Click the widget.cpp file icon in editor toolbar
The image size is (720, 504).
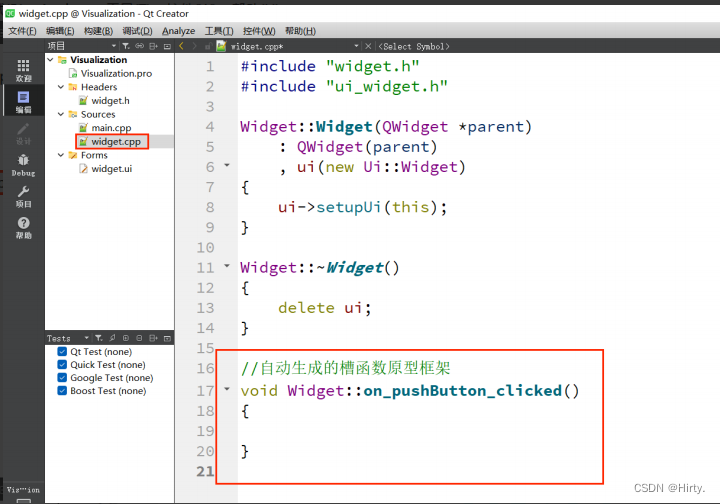pos(221,46)
